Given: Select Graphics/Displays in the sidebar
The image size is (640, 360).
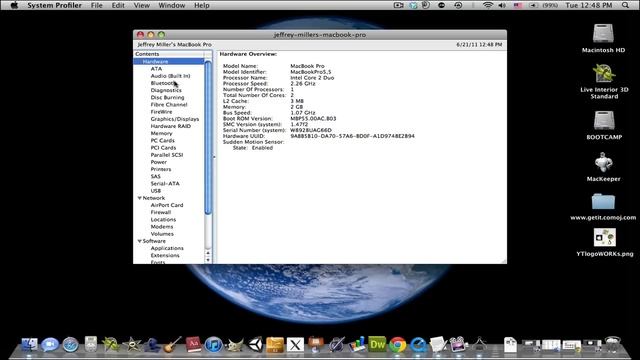Looking at the screenshot, I should coord(175,119).
